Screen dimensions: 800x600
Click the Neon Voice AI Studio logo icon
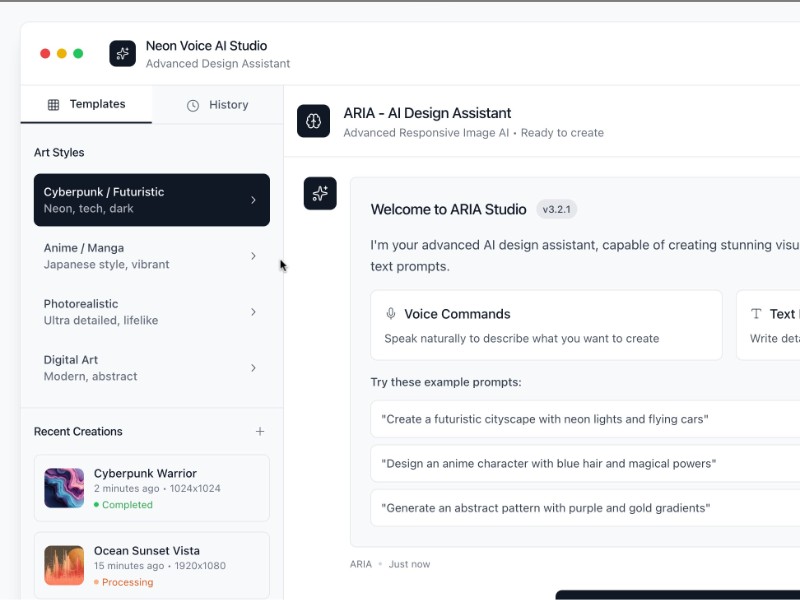(x=122, y=54)
